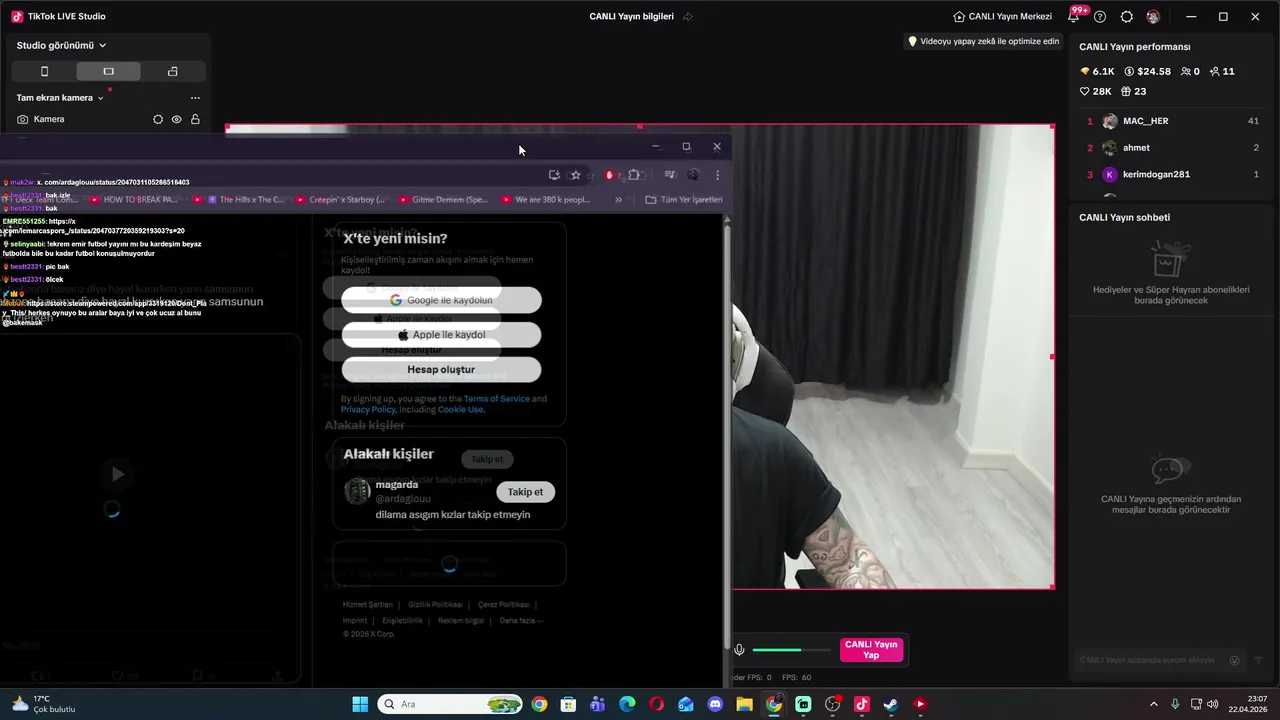Toggle lock on Kamera source
Image resolution: width=1280 pixels, height=720 pixels.
(x=195, y=119)
